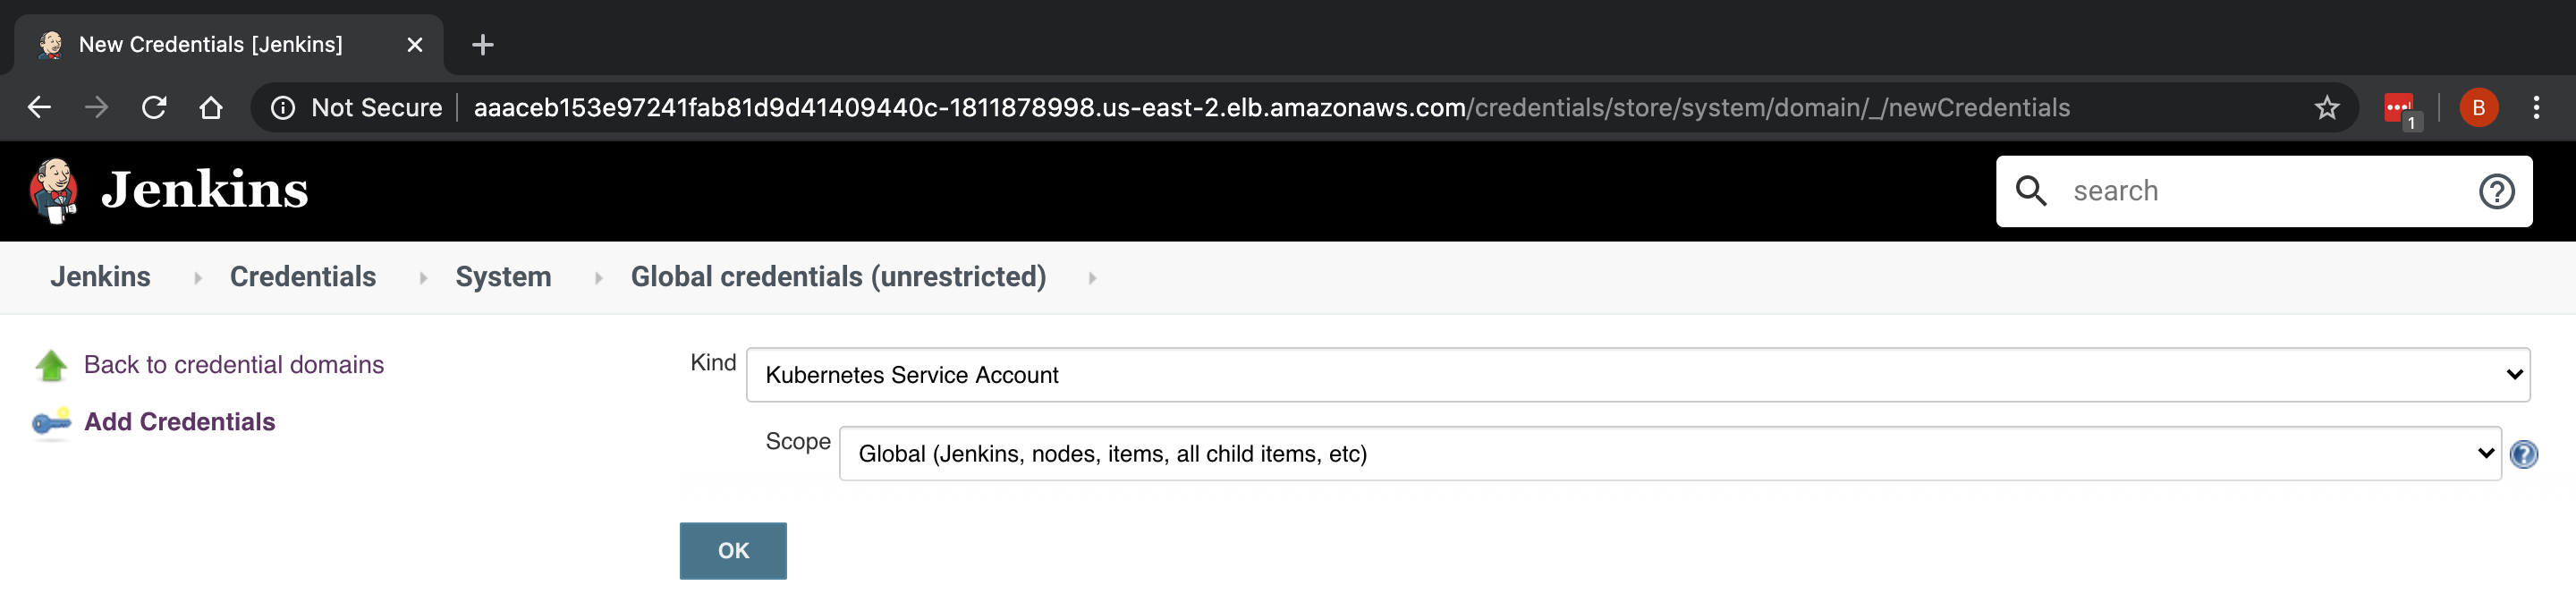Image resolution: width=2576 pixels, height=611 pixels.
Task: Bookmark this page with the star icon
Action: point(2327,108)
